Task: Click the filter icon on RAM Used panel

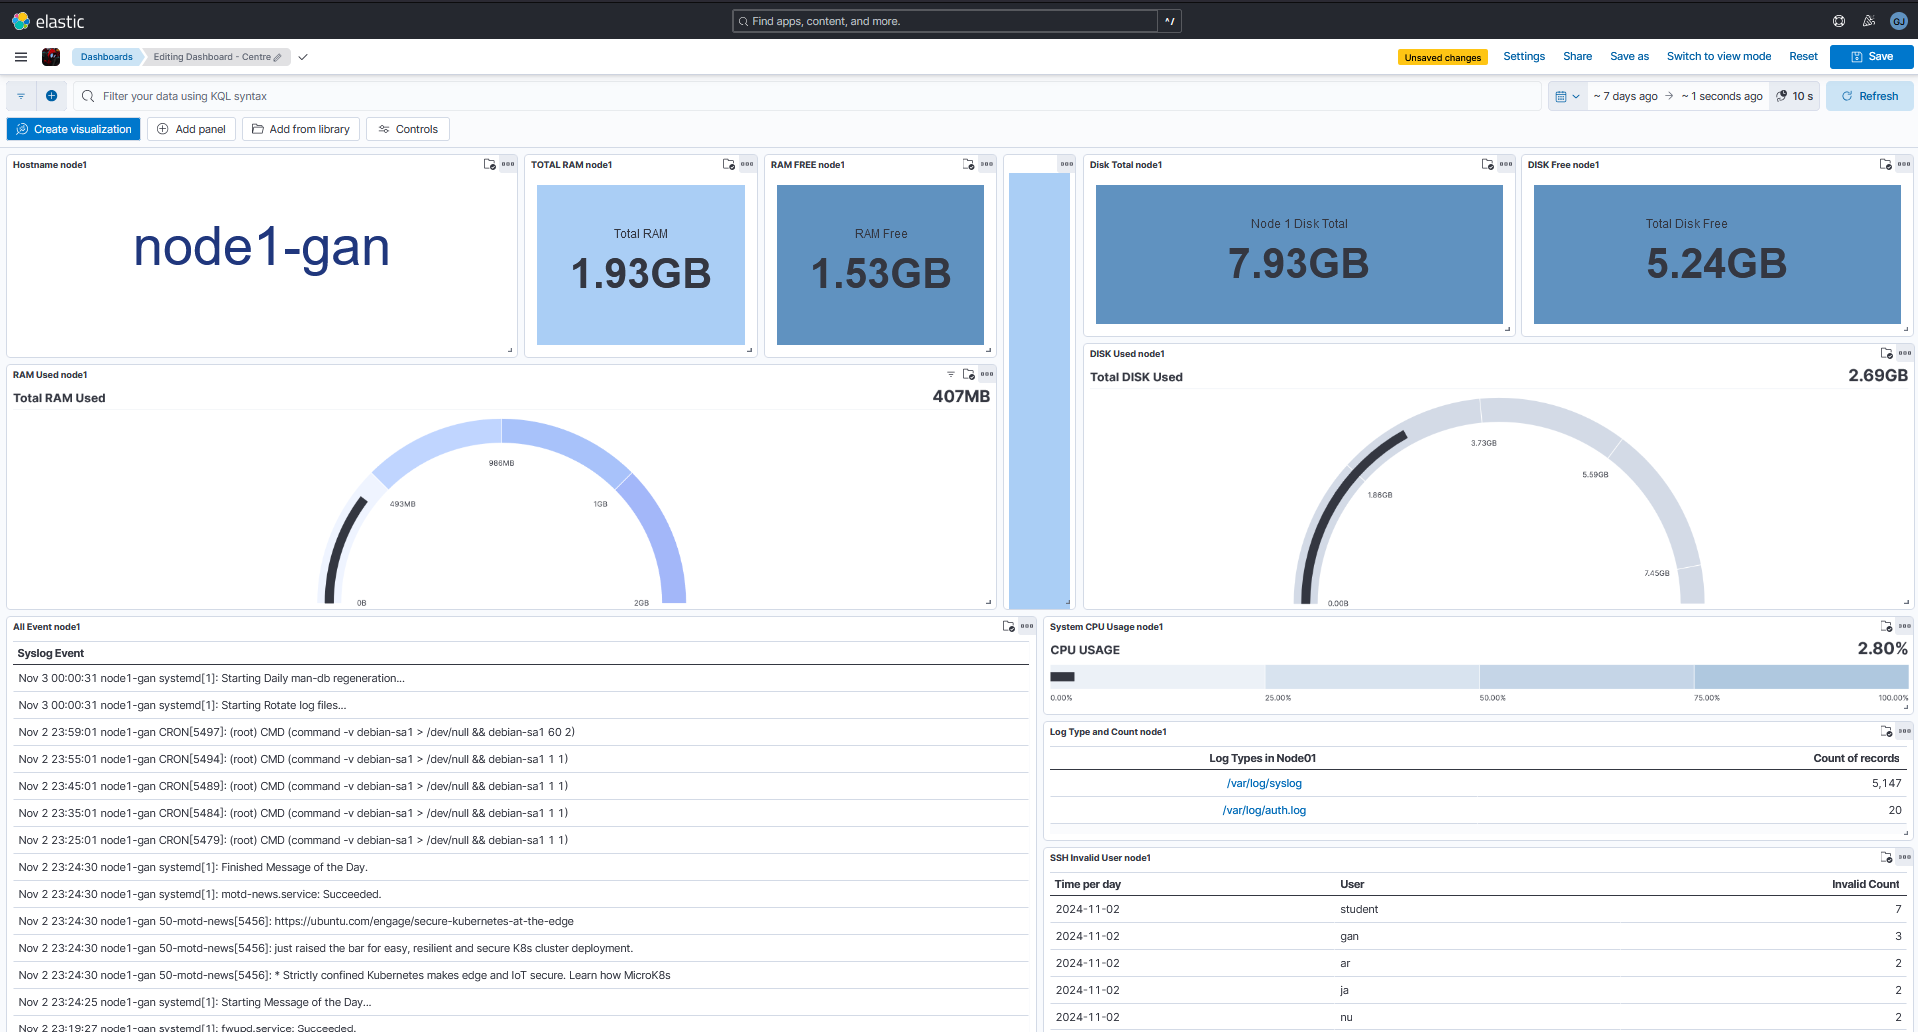Action: click(951, 374)
